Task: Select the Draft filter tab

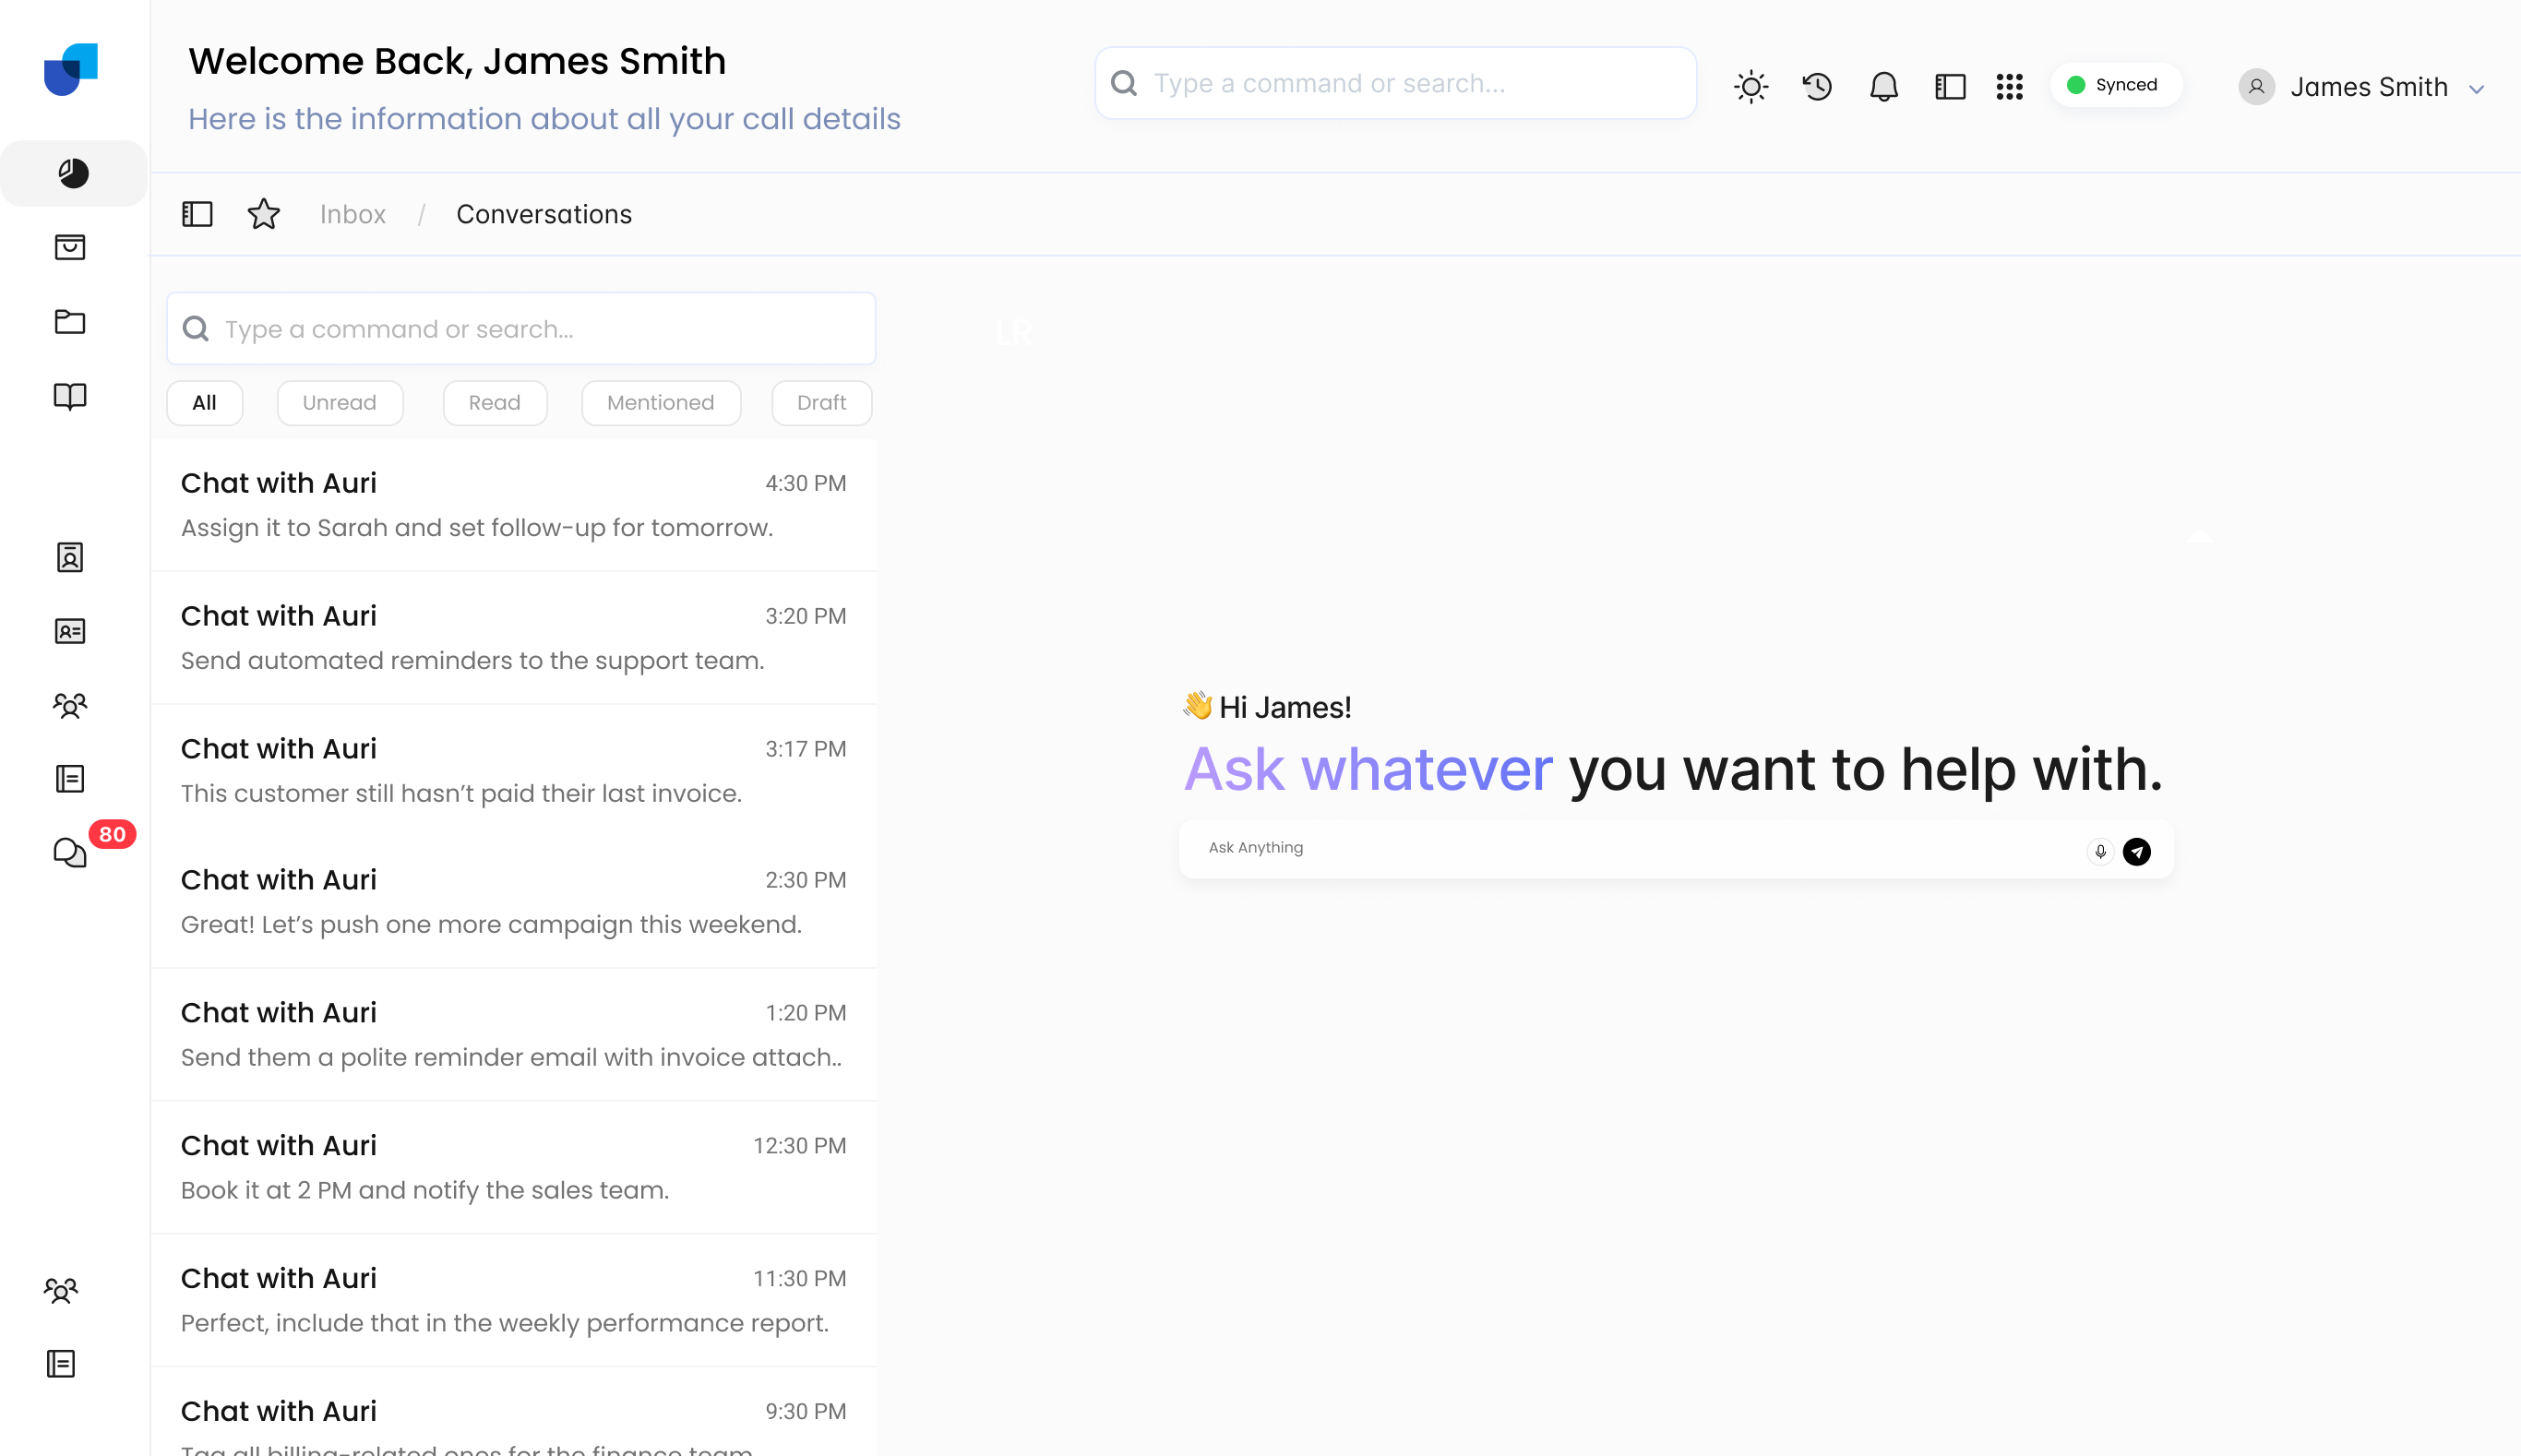Action: tap(821, 403)
